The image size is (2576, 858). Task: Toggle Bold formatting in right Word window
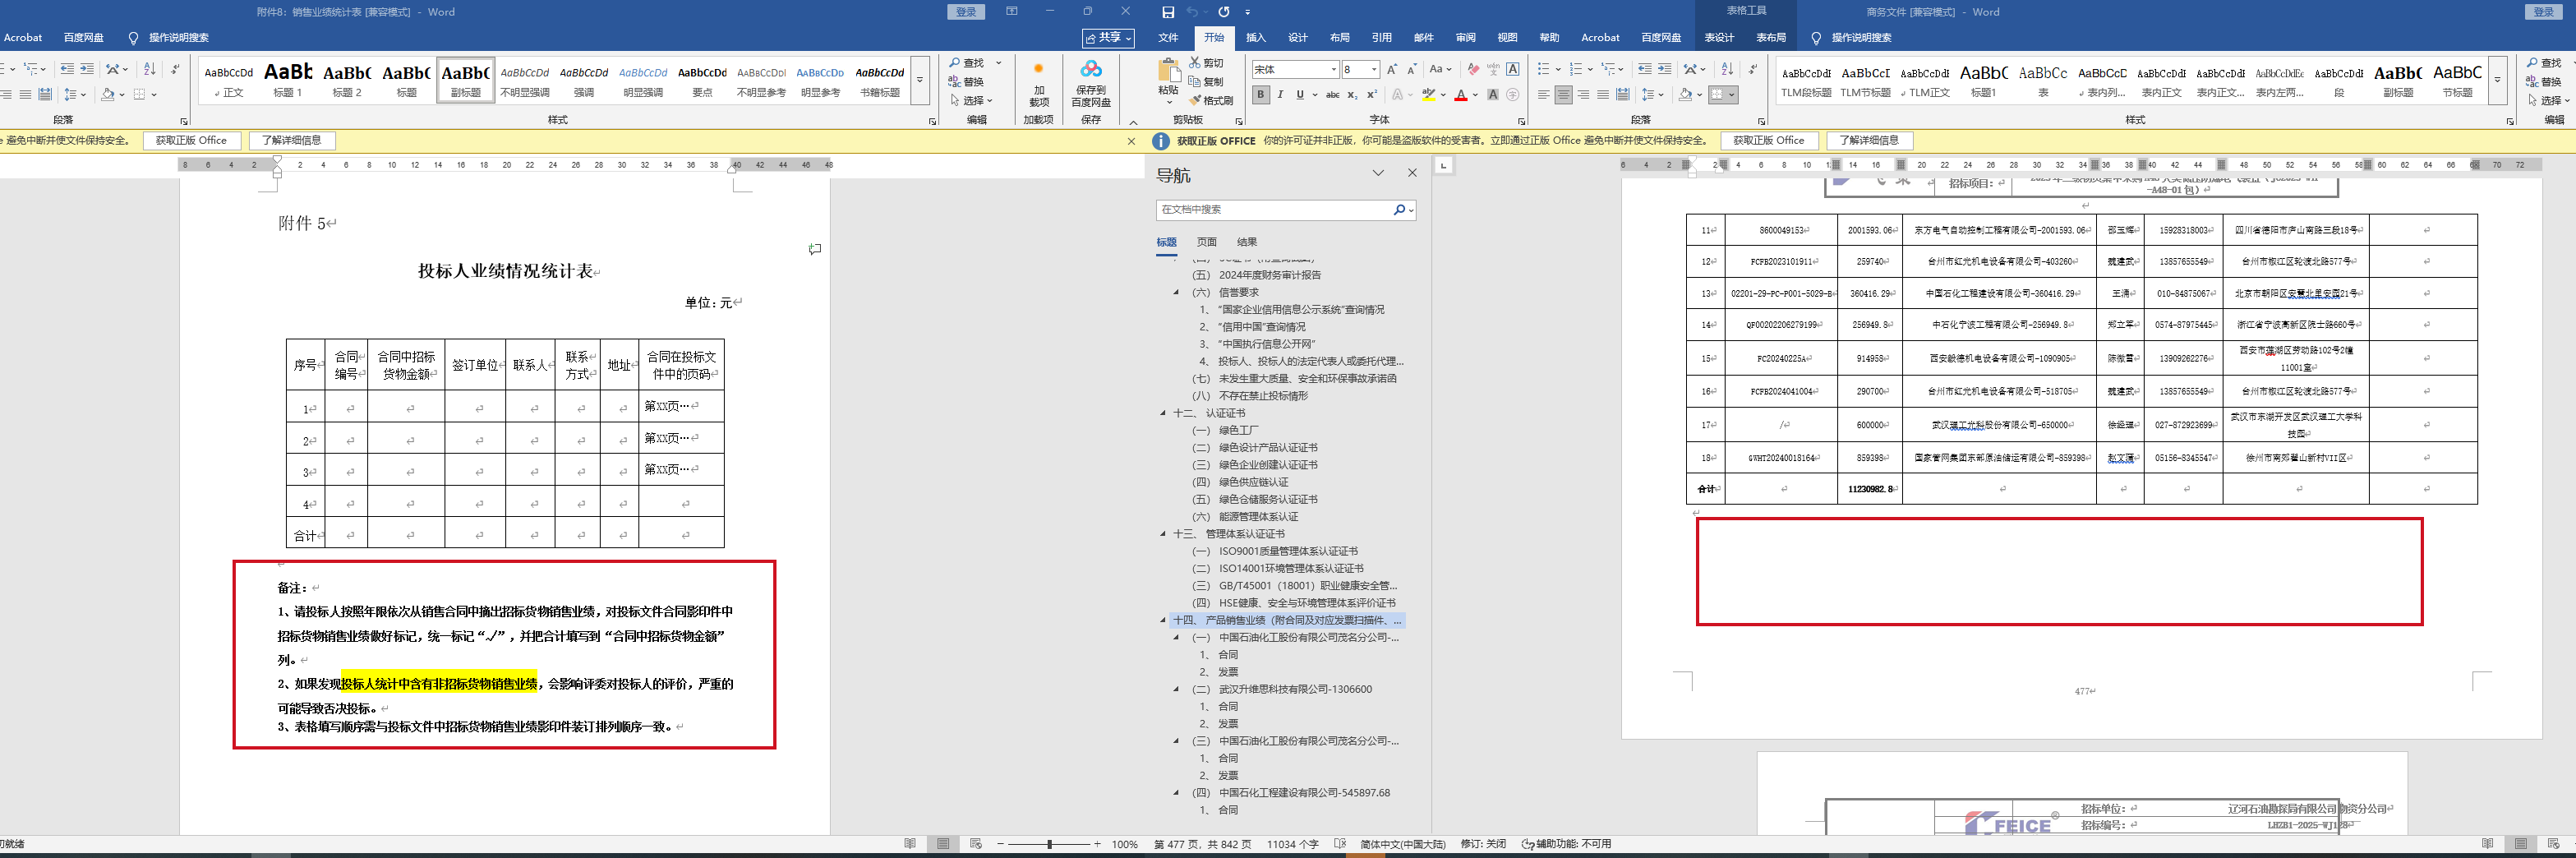1261,95
